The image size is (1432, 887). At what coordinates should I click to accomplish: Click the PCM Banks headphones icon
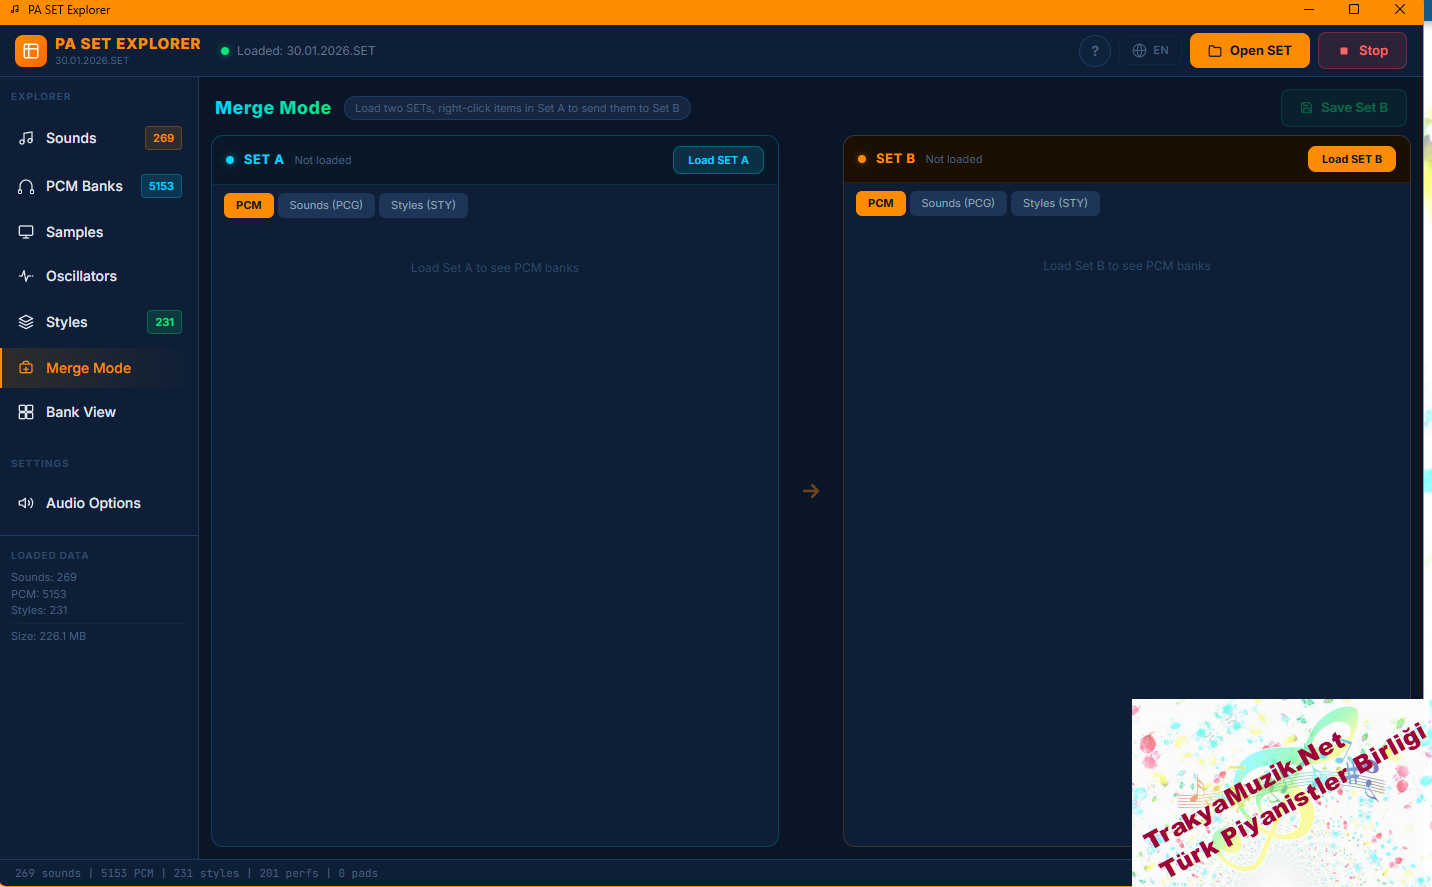(x=26, y=186)
